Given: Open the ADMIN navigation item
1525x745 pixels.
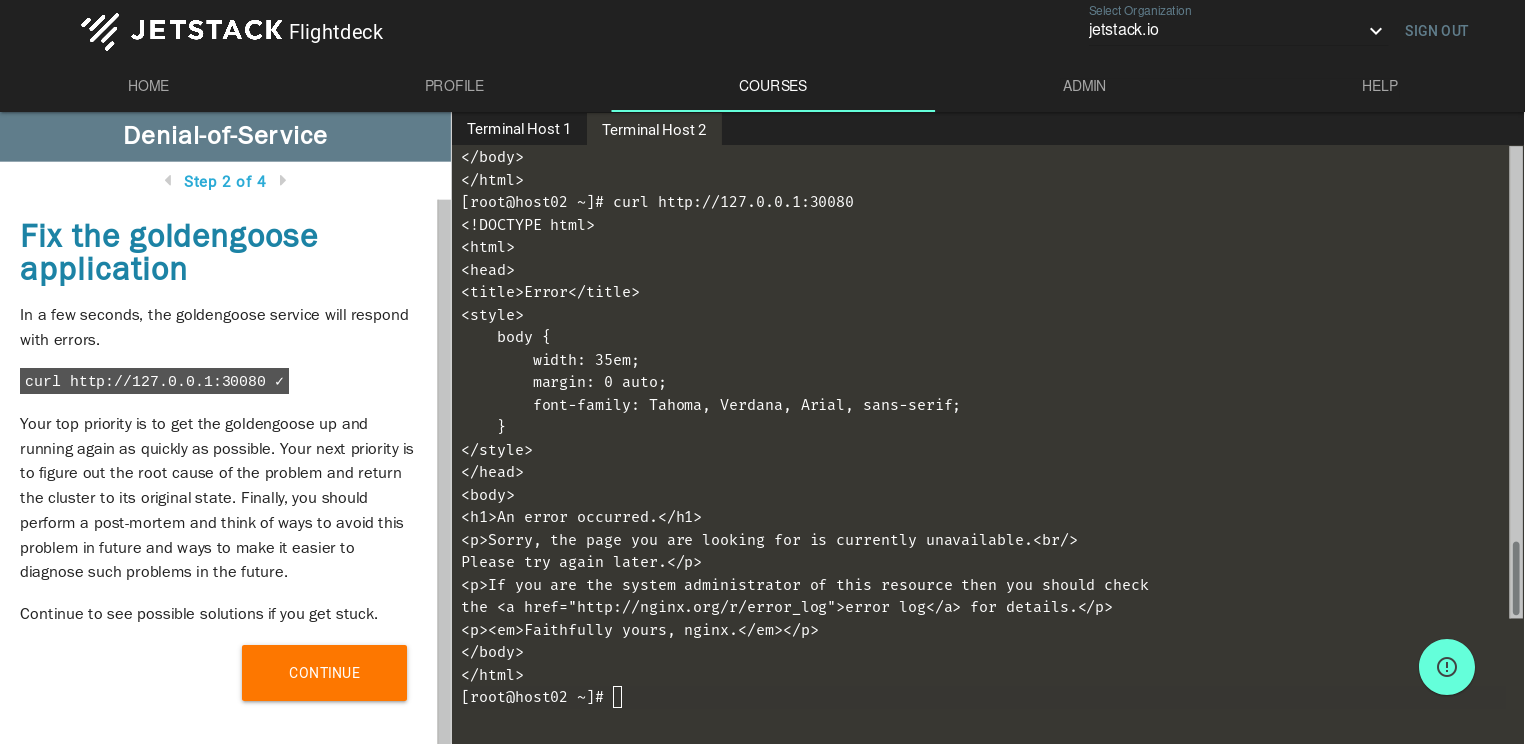Looking at the screenshot, I should [x=1084, y=86].
